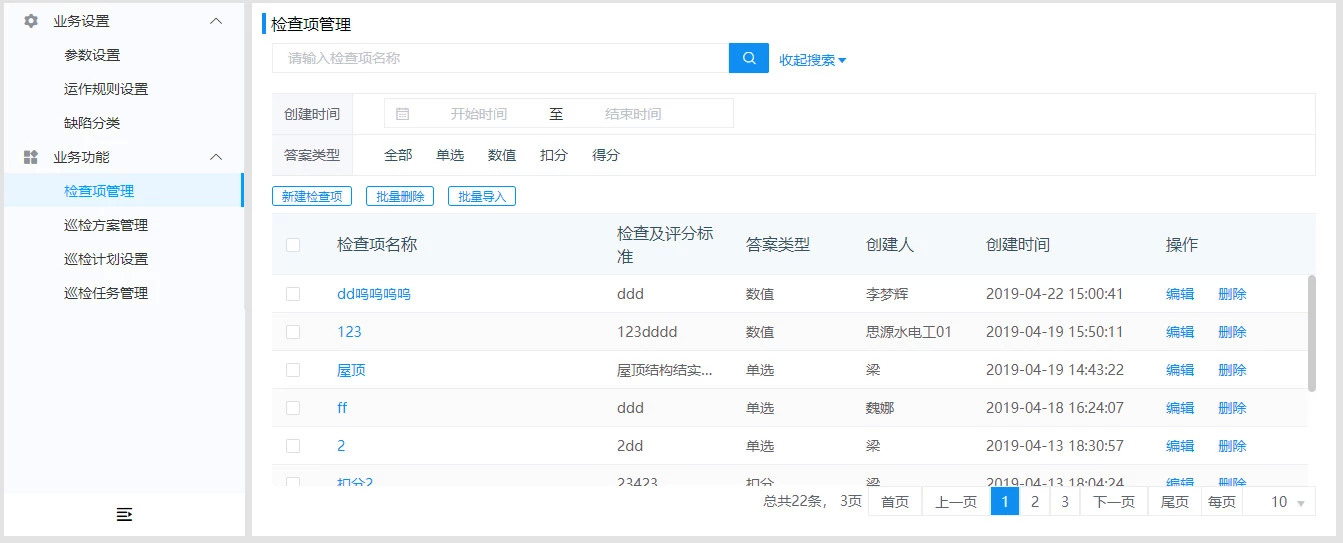The image size is (1343, 543).
Task: Open 巡检方案管理 in the sidebar
Action: coord(106,225)
